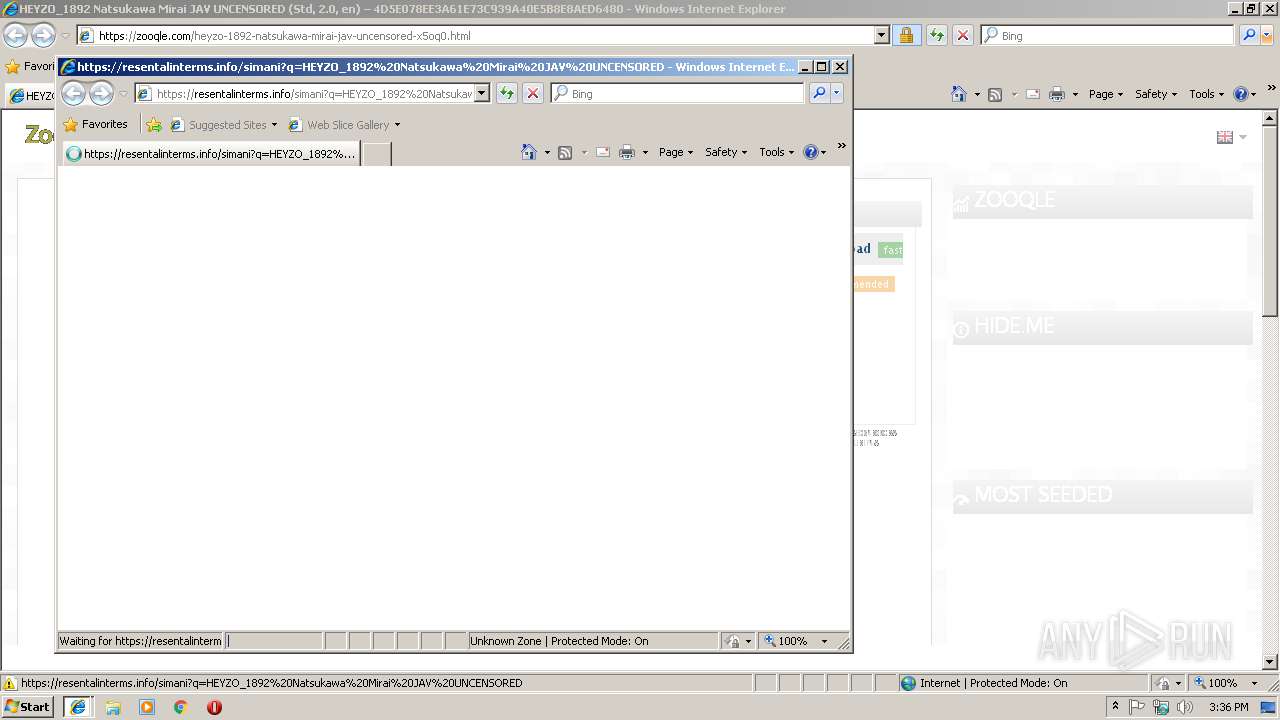This screenshot has width=1280, height=720.
Task: Open Windows Start menu
Action: [x=27, y=707]
